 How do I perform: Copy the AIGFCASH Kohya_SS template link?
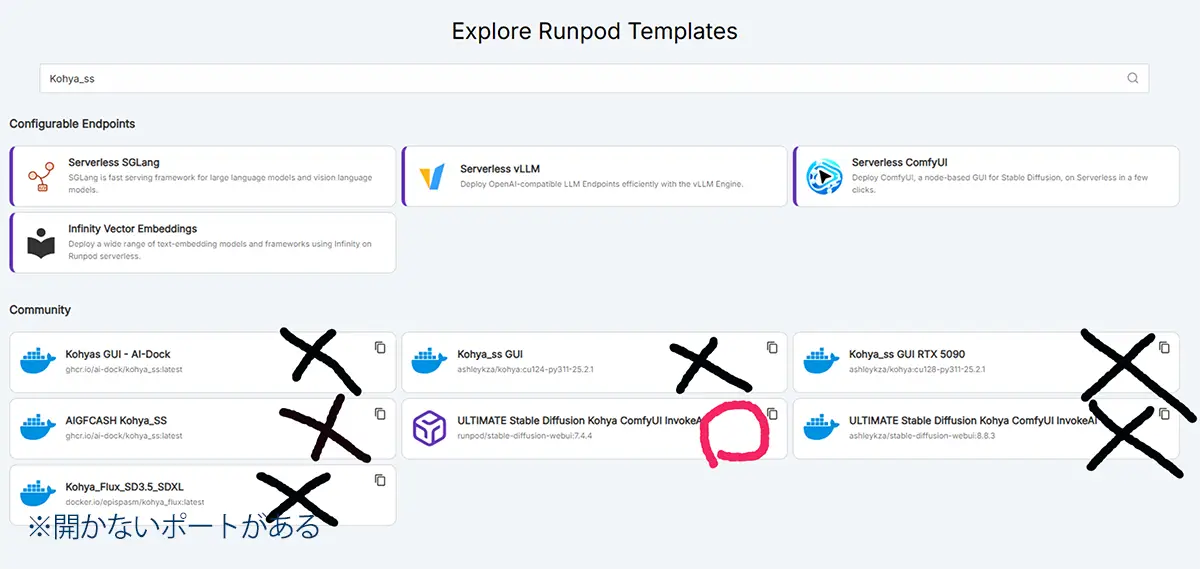click(x=380, y=414)
